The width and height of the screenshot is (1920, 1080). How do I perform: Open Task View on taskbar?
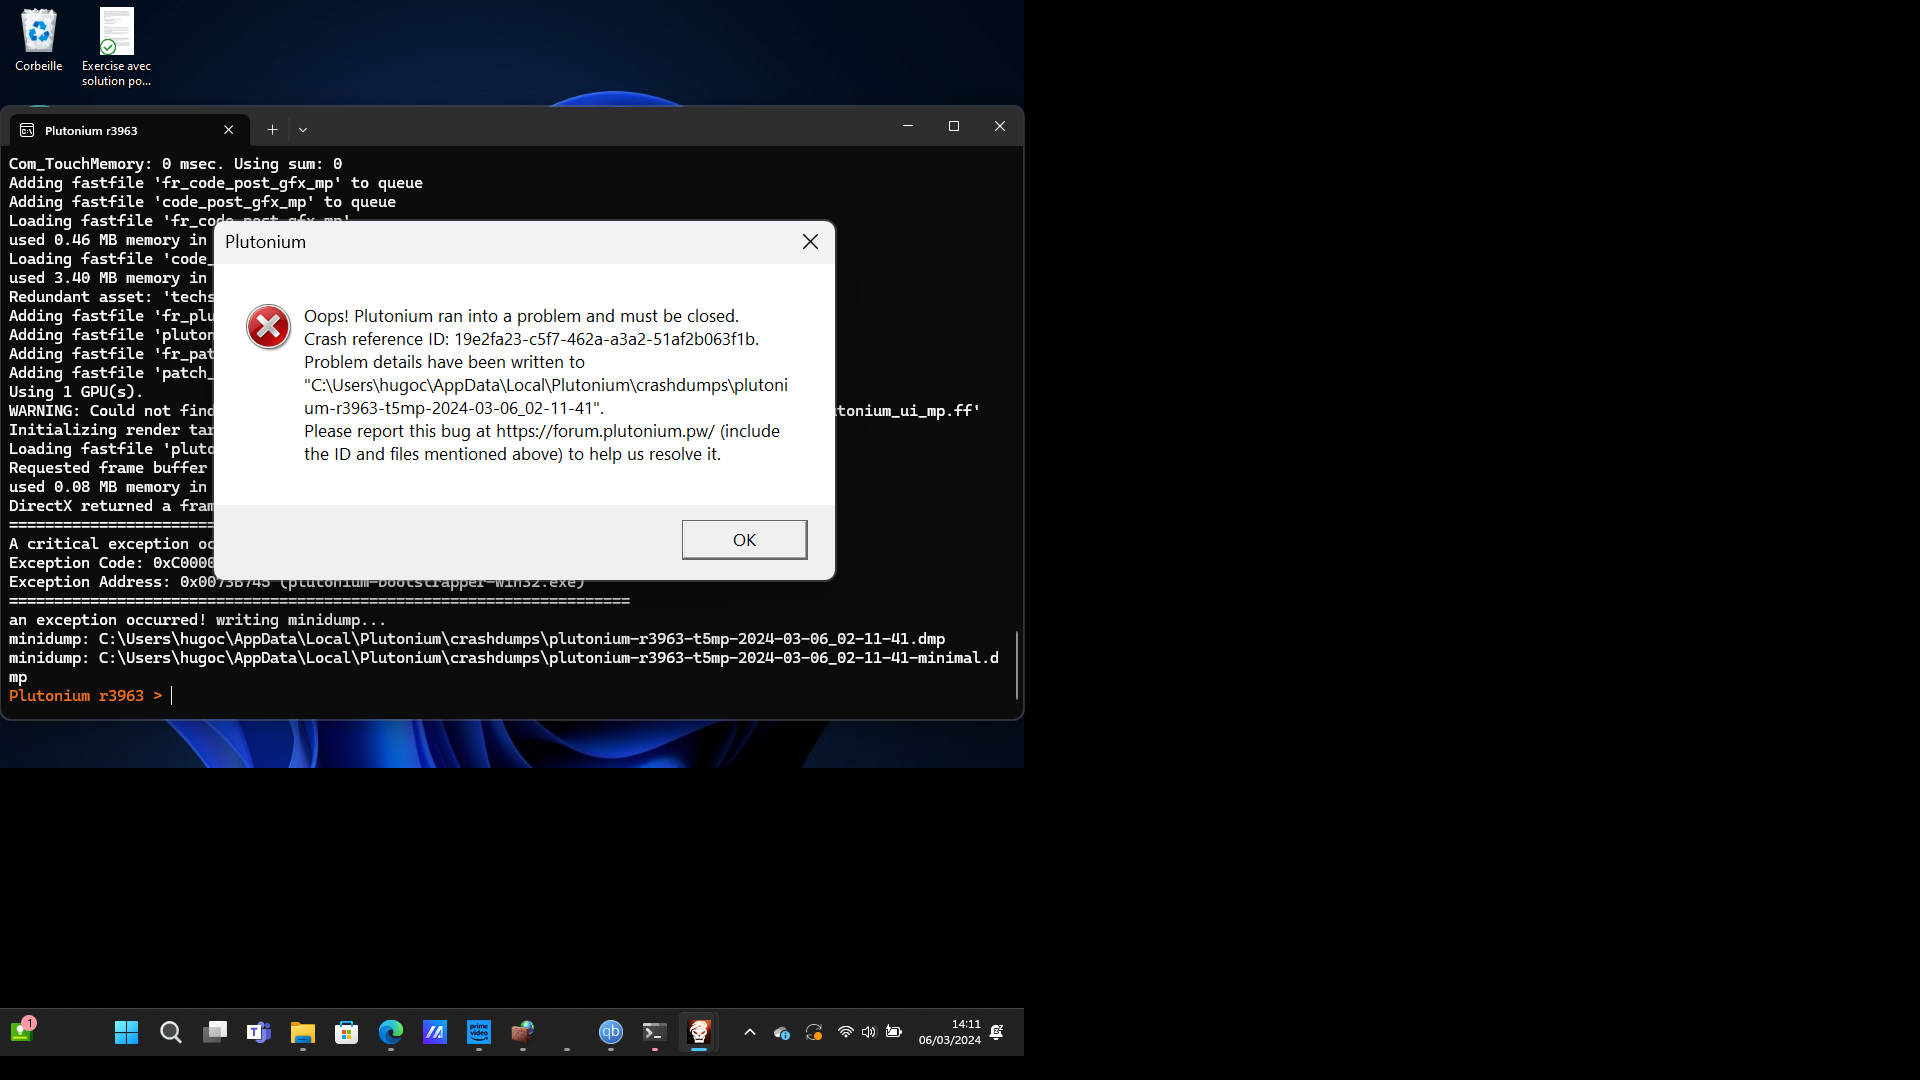[215, 1032]
